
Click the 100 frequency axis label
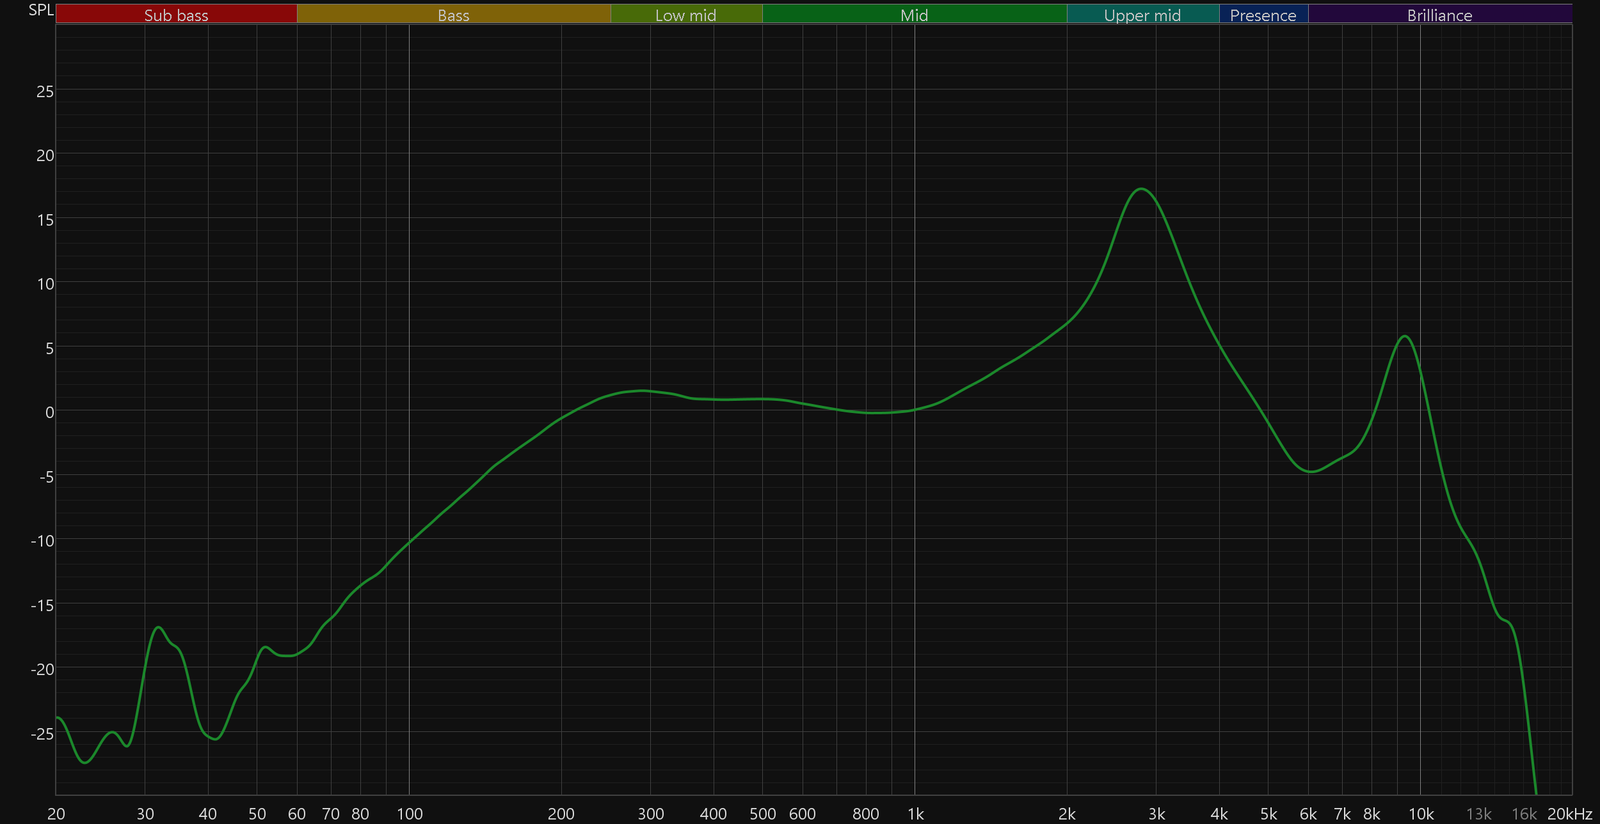tap(409, 814)
